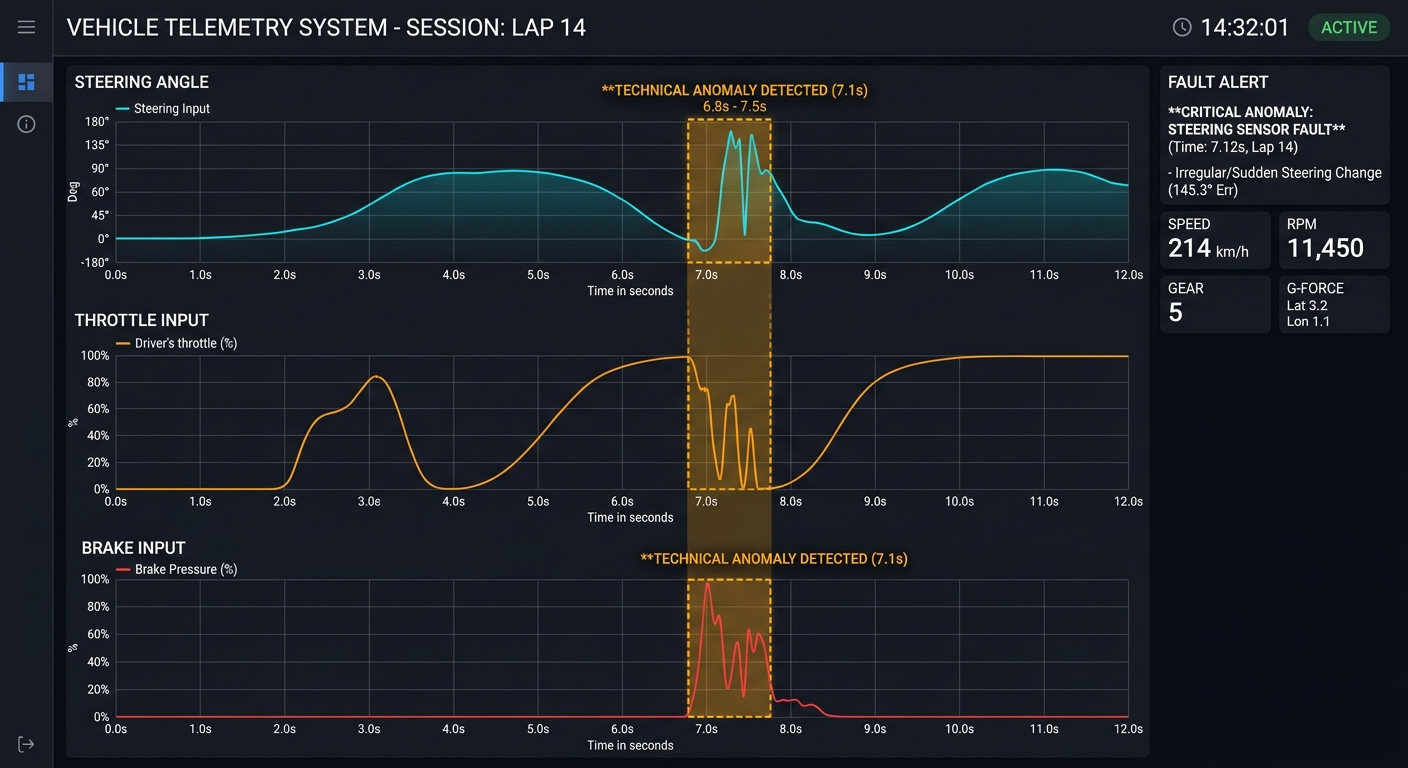The width and height of the screenshot is (1408, 768).
Task: Click the 14:32:01 time display
Action: pyautogui.click(x=1245, y=27)
